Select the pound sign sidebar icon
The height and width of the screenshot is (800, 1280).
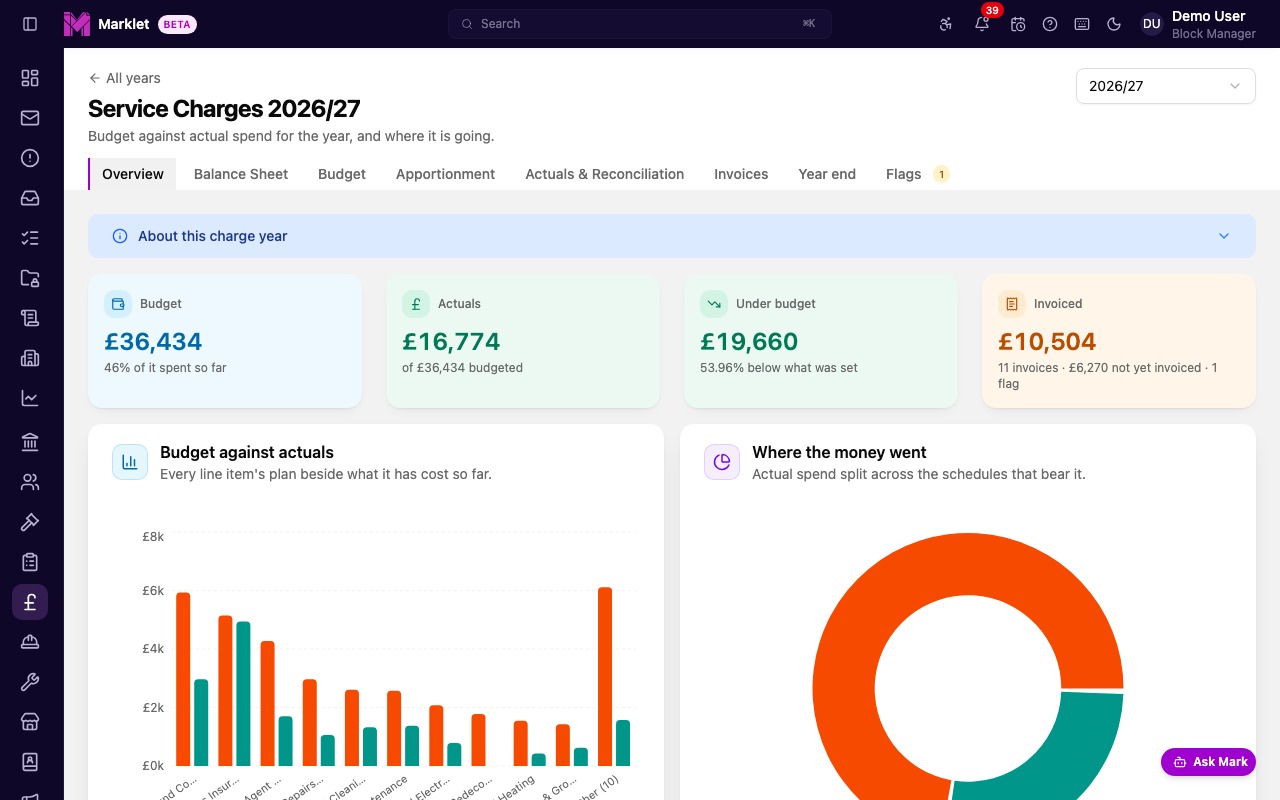tap(30, 602)
